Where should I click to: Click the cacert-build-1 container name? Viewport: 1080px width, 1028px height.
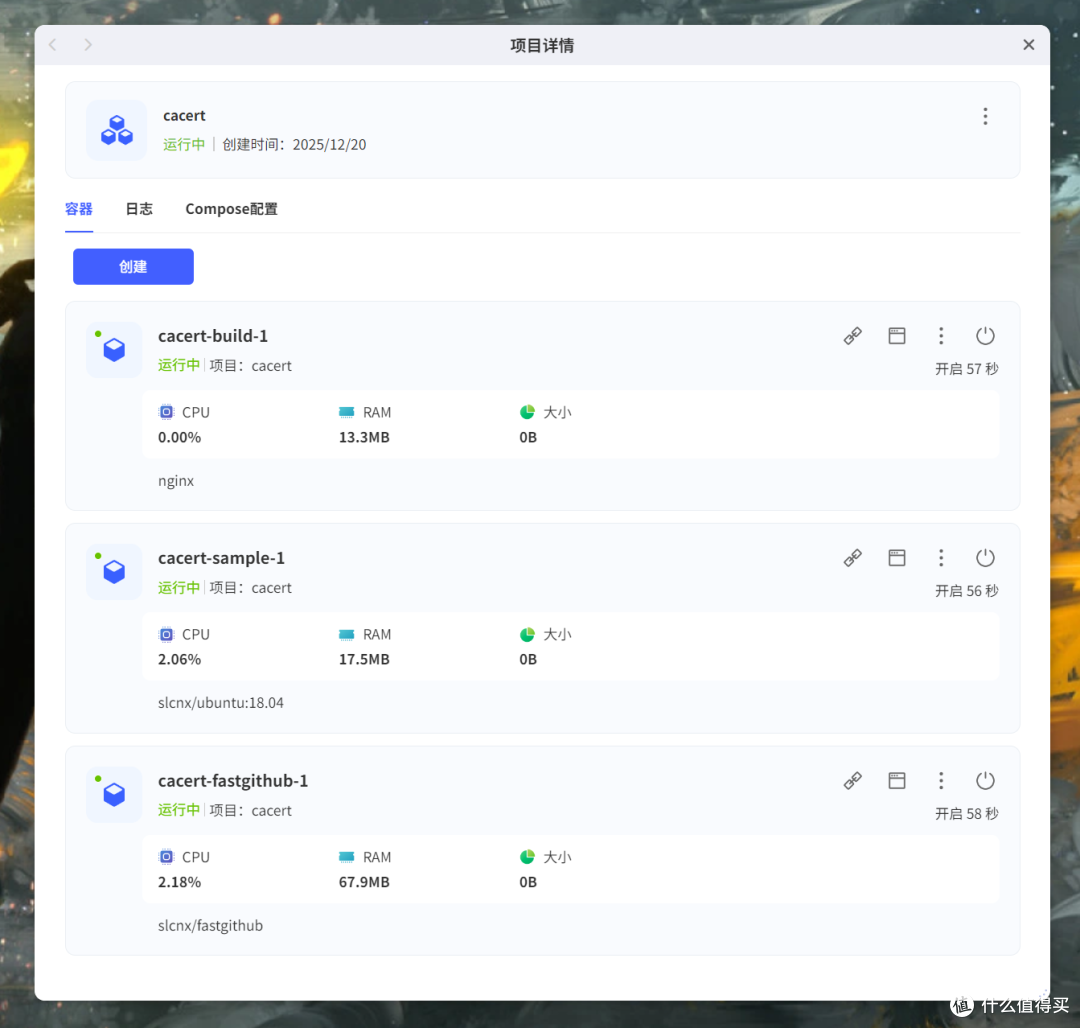(213, 336)
